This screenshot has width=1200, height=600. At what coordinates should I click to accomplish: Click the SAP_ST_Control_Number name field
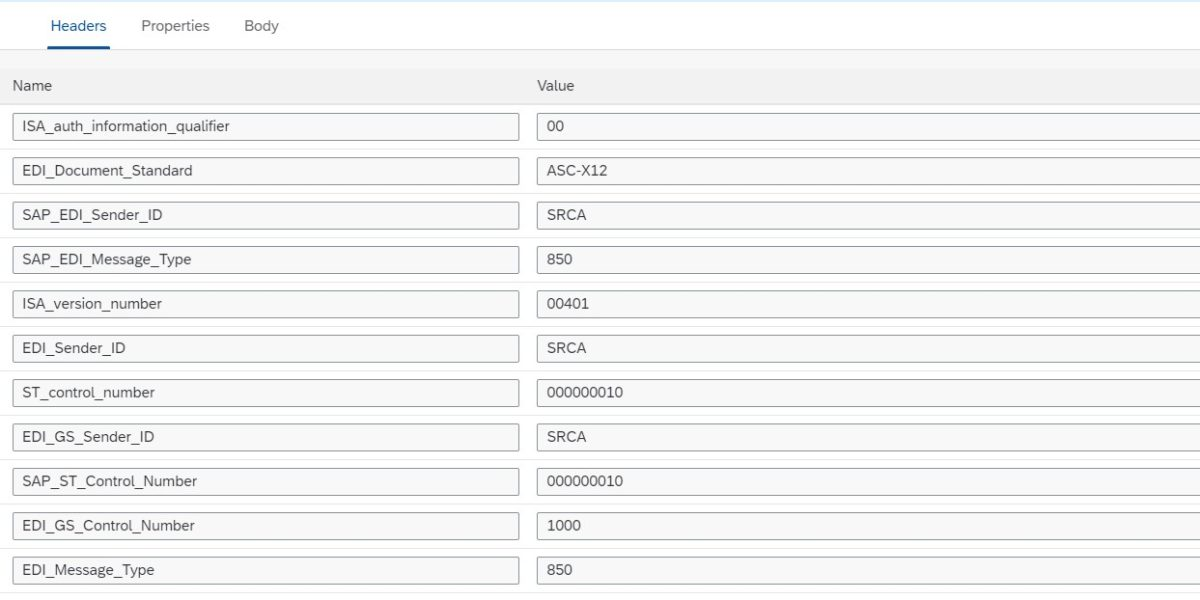[266, 481]
